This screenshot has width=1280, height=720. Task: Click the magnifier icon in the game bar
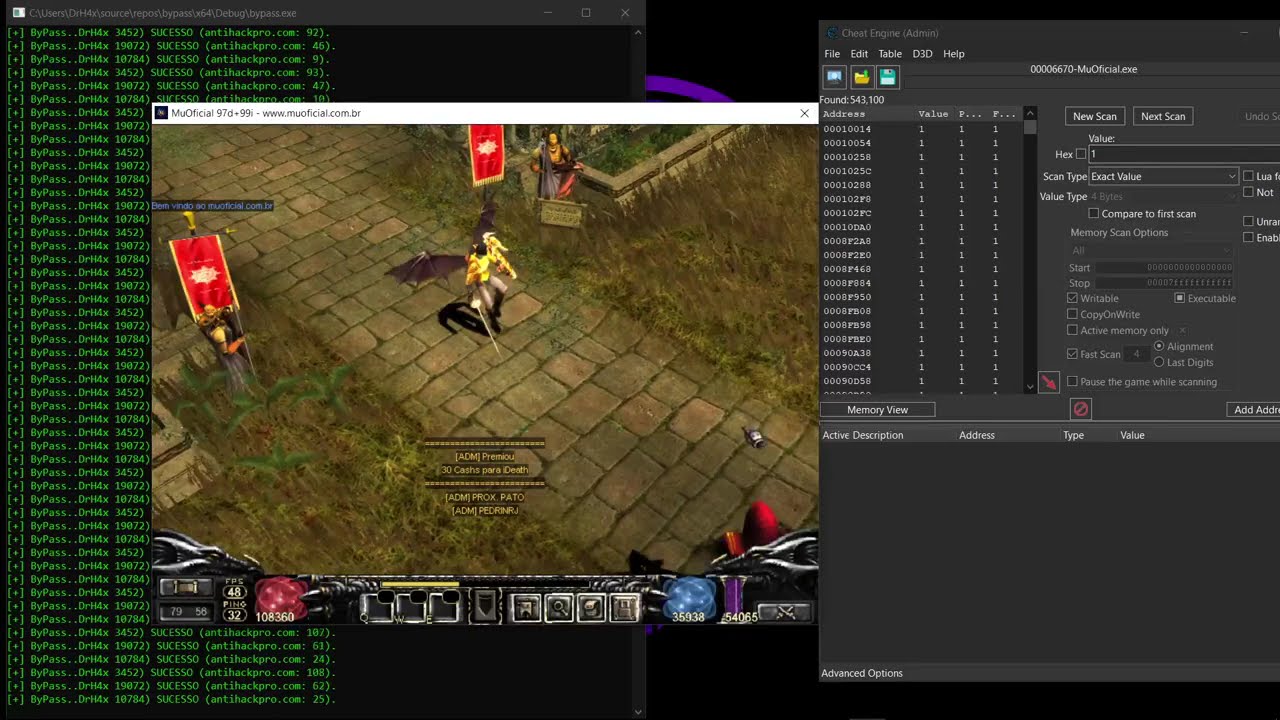coord(559,607)
